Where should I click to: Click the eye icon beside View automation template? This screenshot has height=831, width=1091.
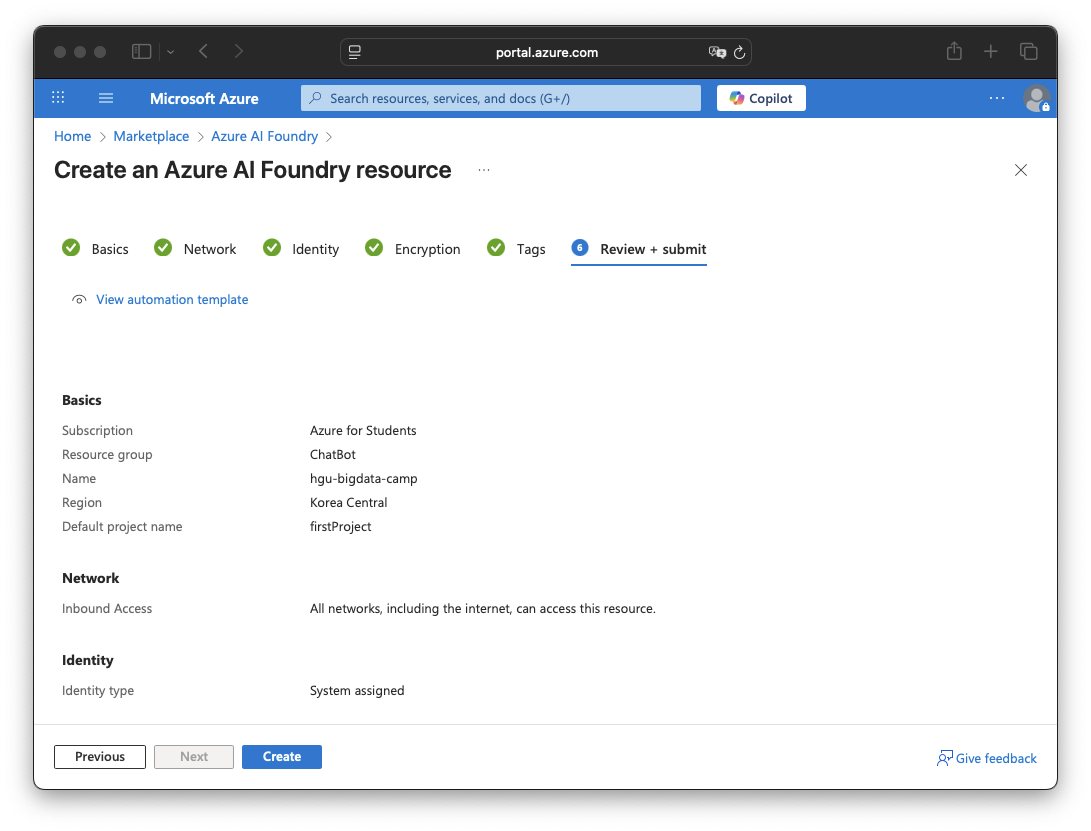coord(79,300)
